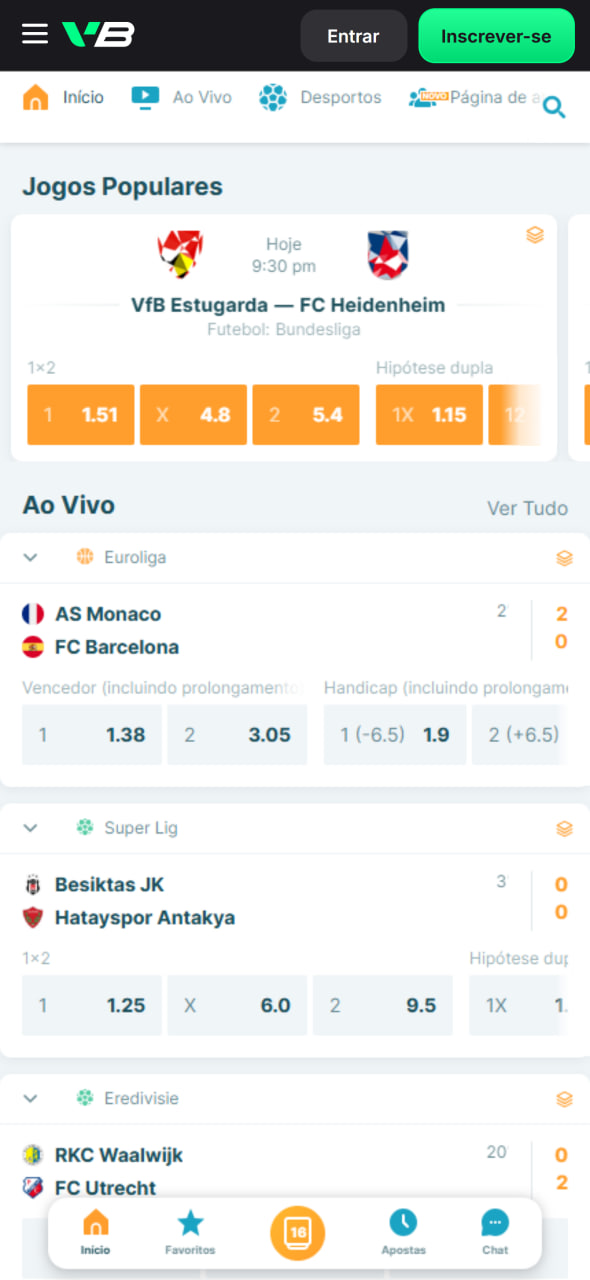This screenshot has height=1280, width=590.
Task: Tap the central calendar icon in bottom bar
Action: pyautogui.click(x=295, y=1233)
